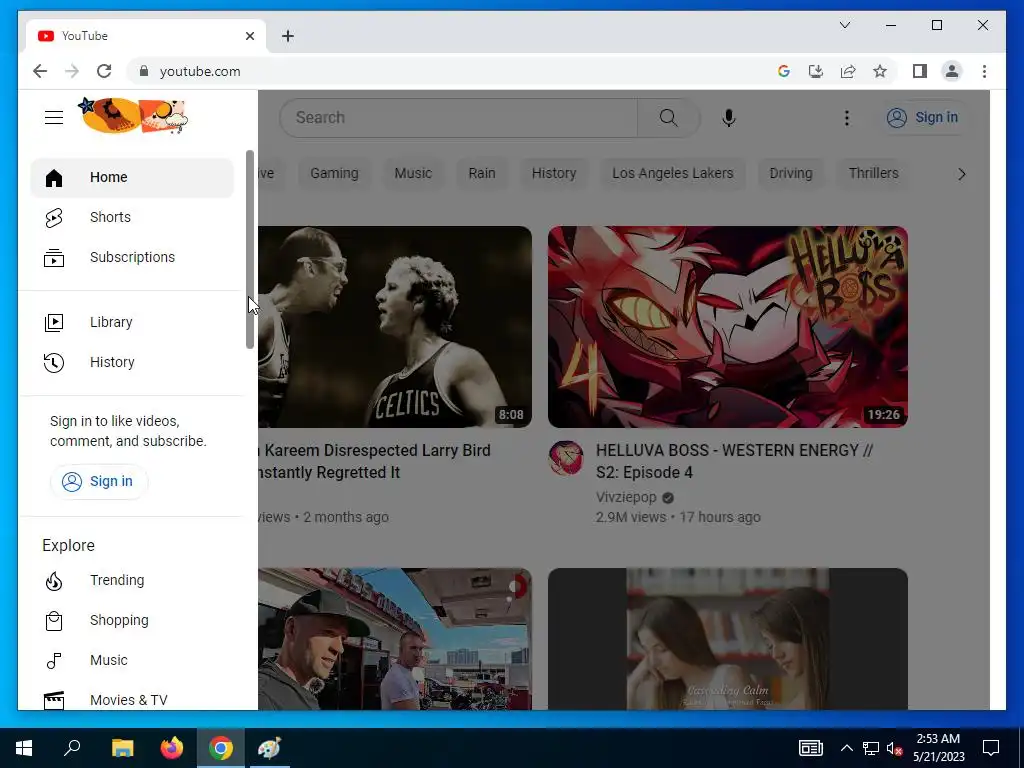This screenshot has width=1024, height=768.
Task: Open the Chrome profile avatar menu
Action: tap(952, 71)
